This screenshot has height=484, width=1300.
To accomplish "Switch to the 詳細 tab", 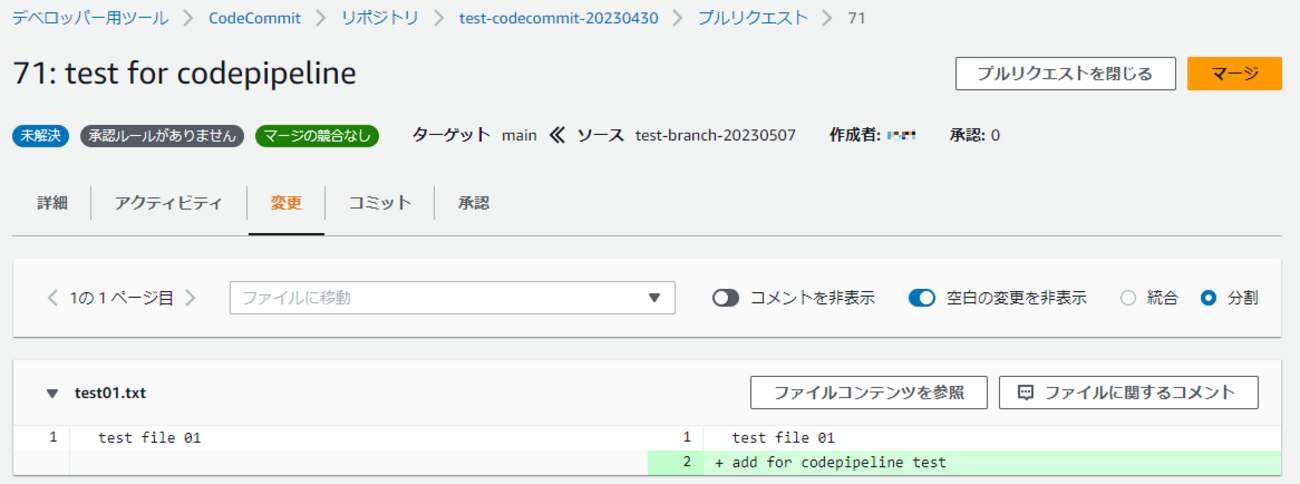I will [52, 203].
